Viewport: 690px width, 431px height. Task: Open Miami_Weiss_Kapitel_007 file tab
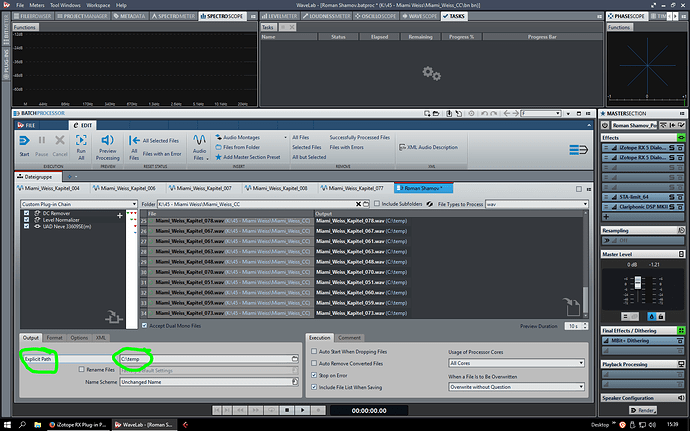204,188
